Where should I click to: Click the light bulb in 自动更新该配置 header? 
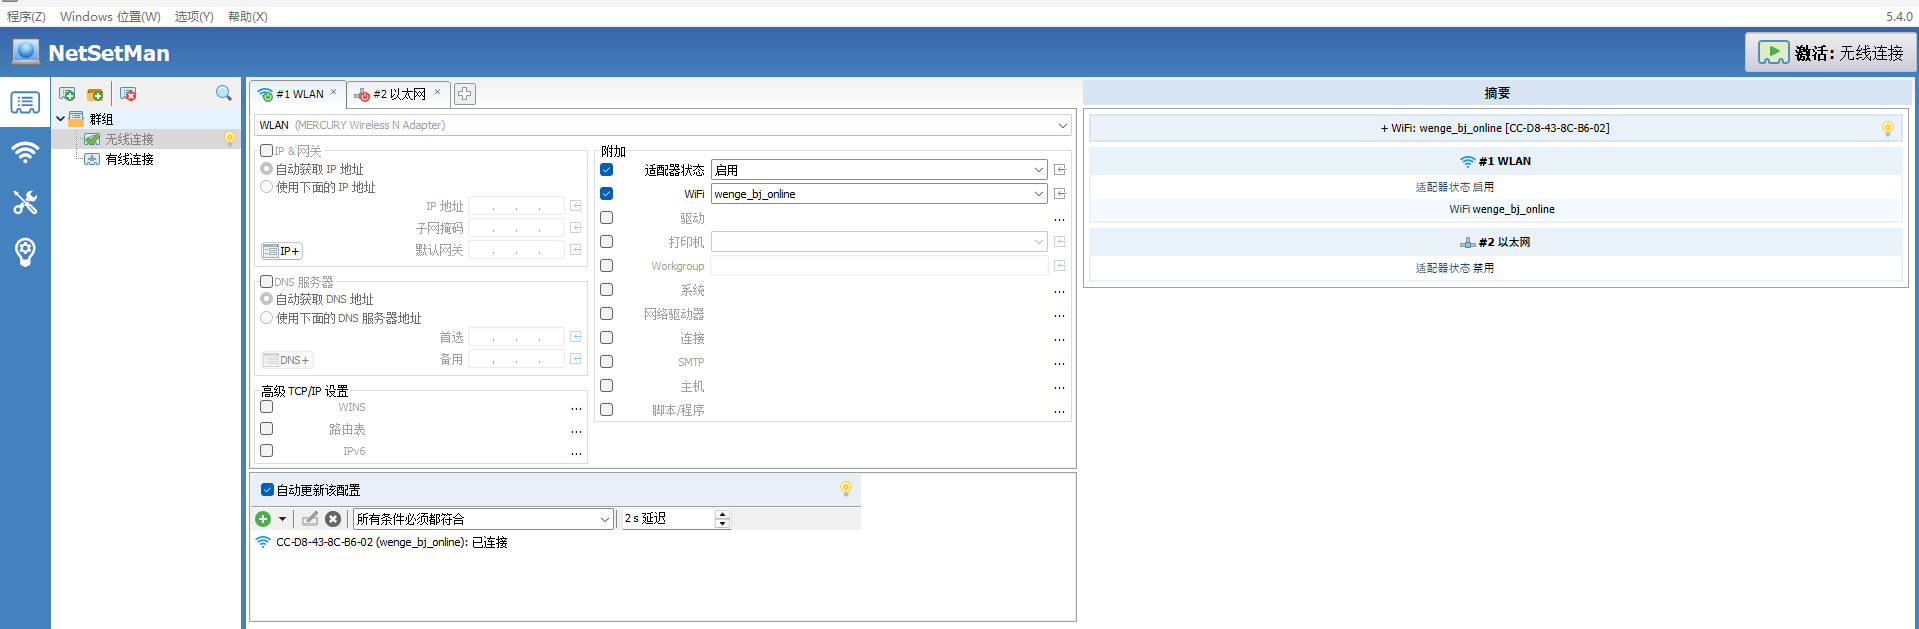(x=846, y=489)
